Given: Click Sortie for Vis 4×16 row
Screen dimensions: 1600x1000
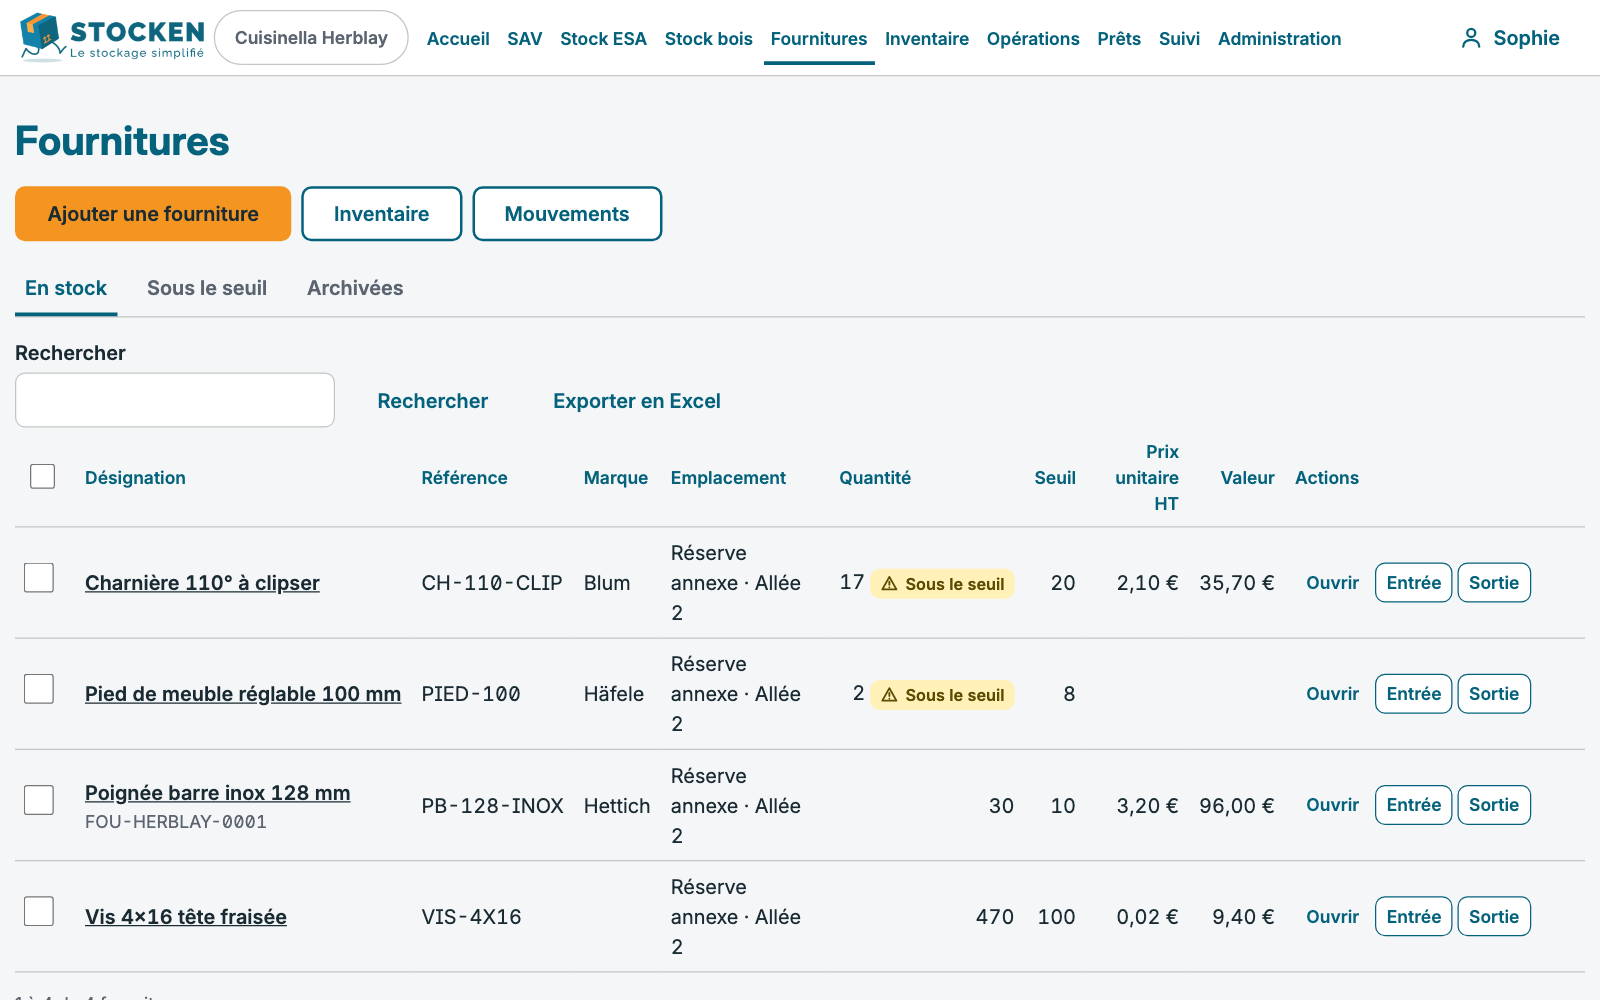Looking at the screenshot, I should [x=1494, y=917].
